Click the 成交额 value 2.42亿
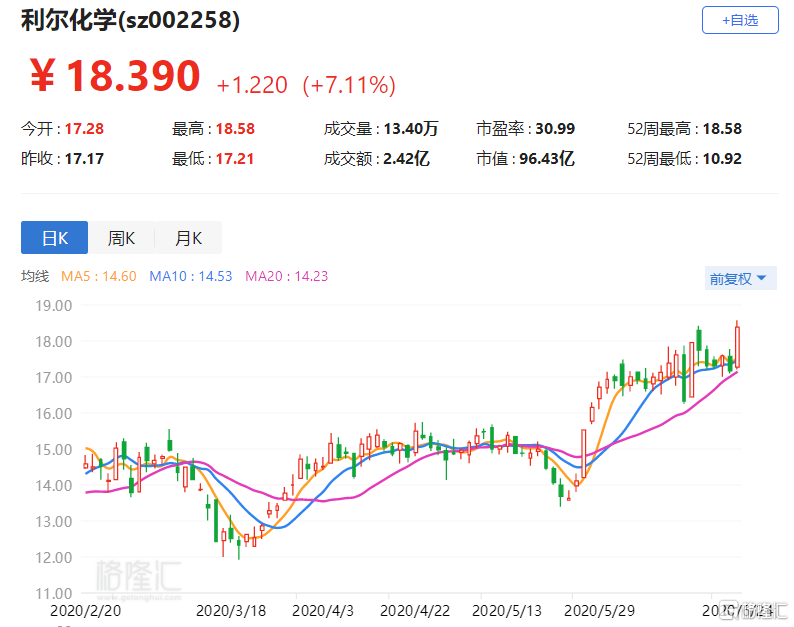Screen dimensions: 794x627 click(x=407, y=159)
